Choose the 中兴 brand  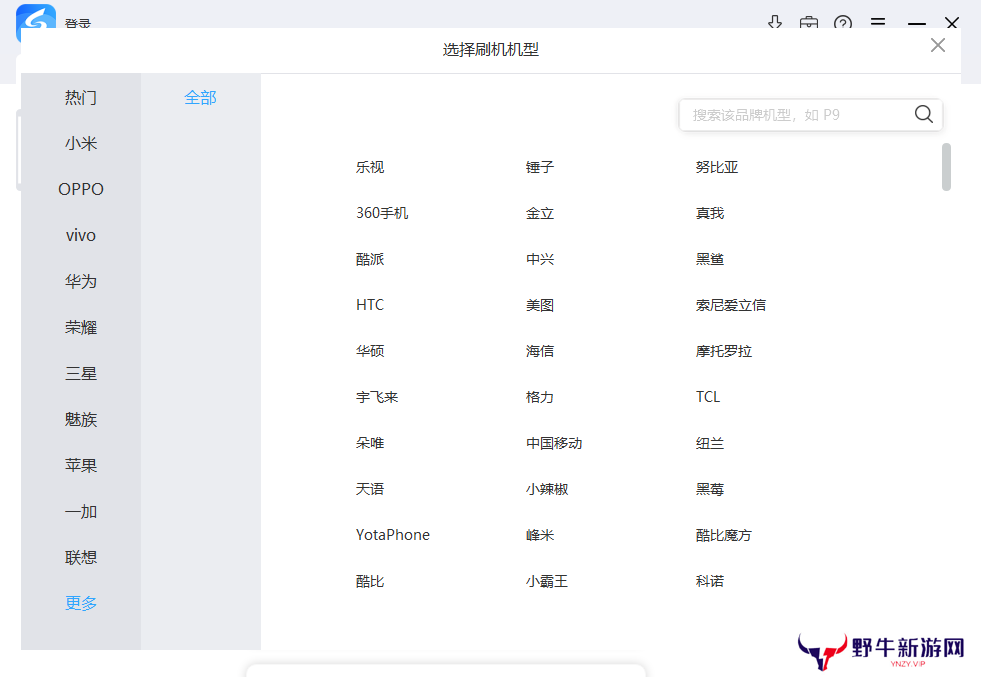[539, 259]
